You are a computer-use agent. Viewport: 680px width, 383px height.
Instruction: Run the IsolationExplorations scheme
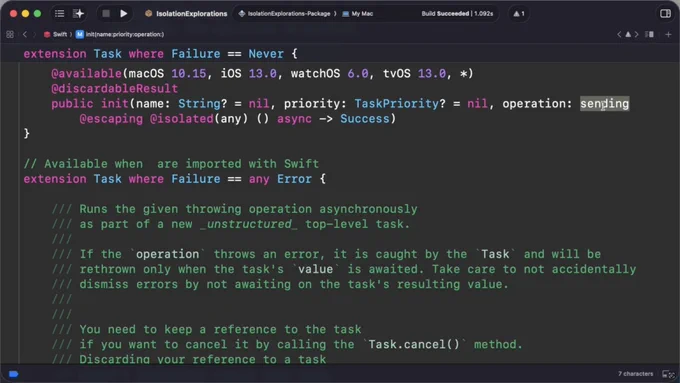(124, 13)
